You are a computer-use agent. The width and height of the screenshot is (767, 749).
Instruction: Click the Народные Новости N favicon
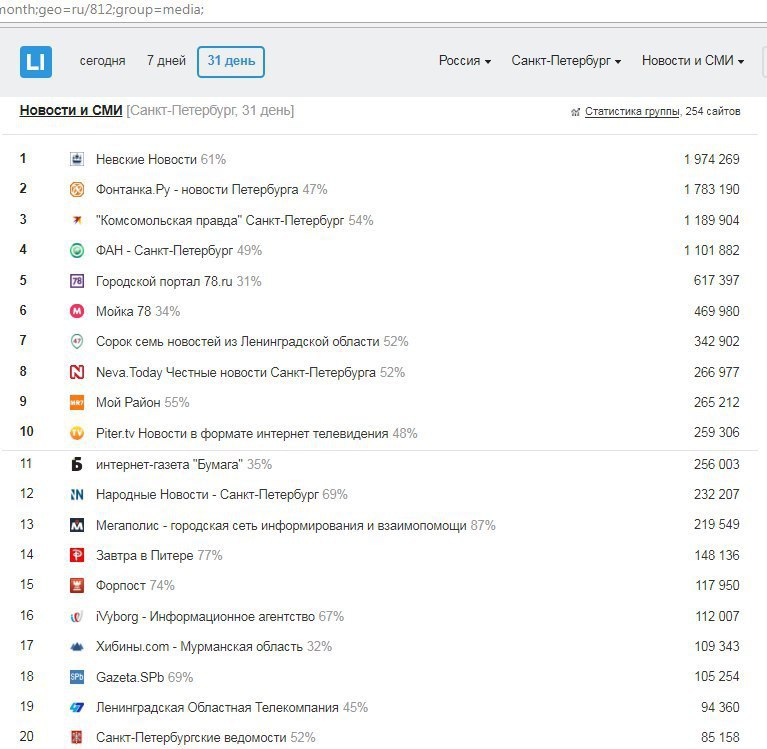point(77,495)
